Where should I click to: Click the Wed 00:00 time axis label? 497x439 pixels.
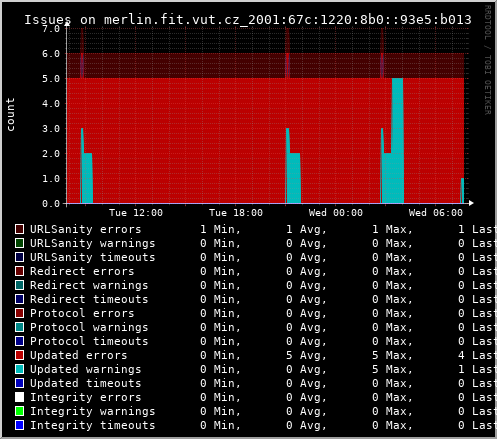coord(336,213)
